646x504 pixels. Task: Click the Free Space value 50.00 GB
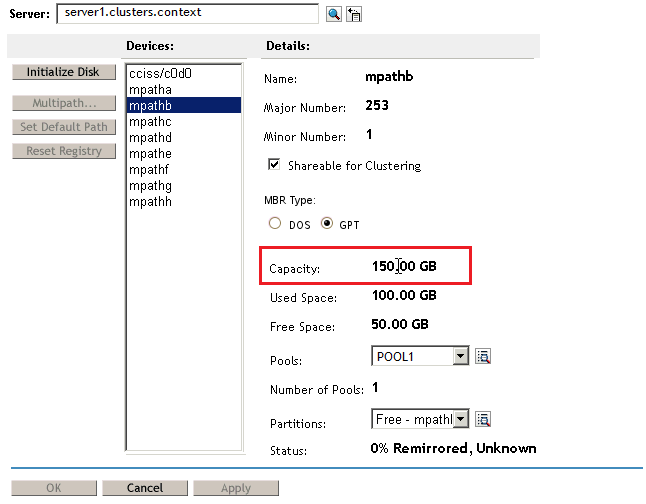coord(400,324)
